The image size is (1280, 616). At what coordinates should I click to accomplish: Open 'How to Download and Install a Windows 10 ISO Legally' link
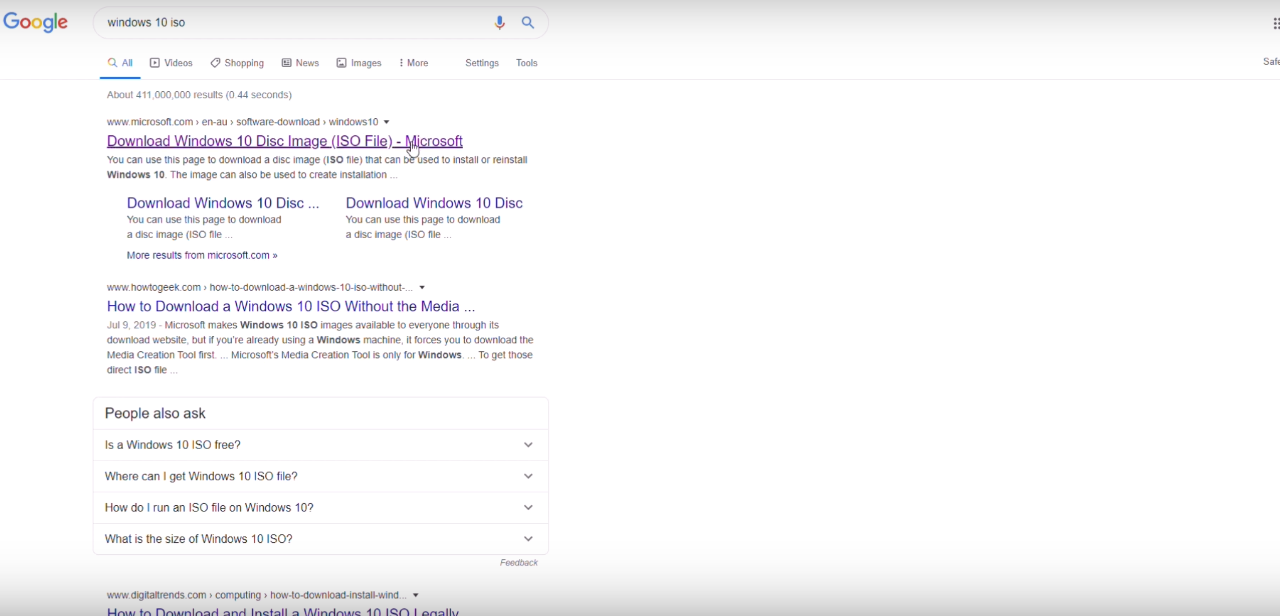coord(283,611)
